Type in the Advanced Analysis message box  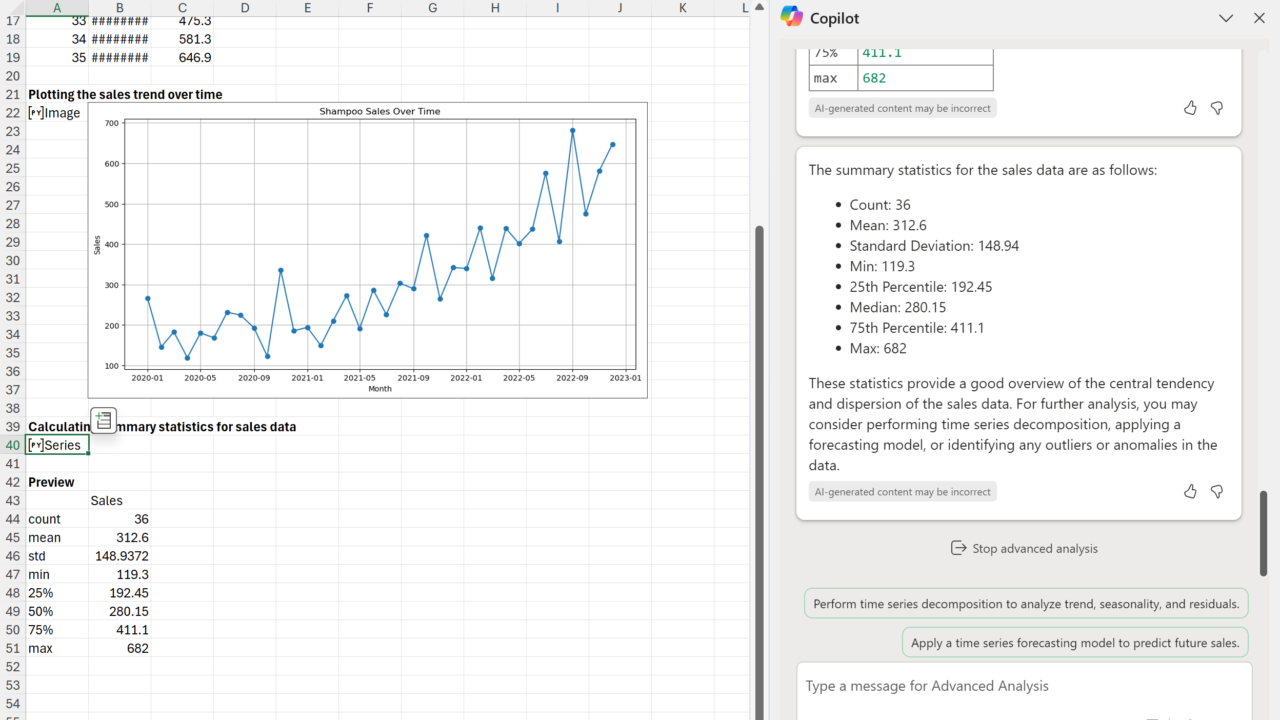coord(1022,686)
